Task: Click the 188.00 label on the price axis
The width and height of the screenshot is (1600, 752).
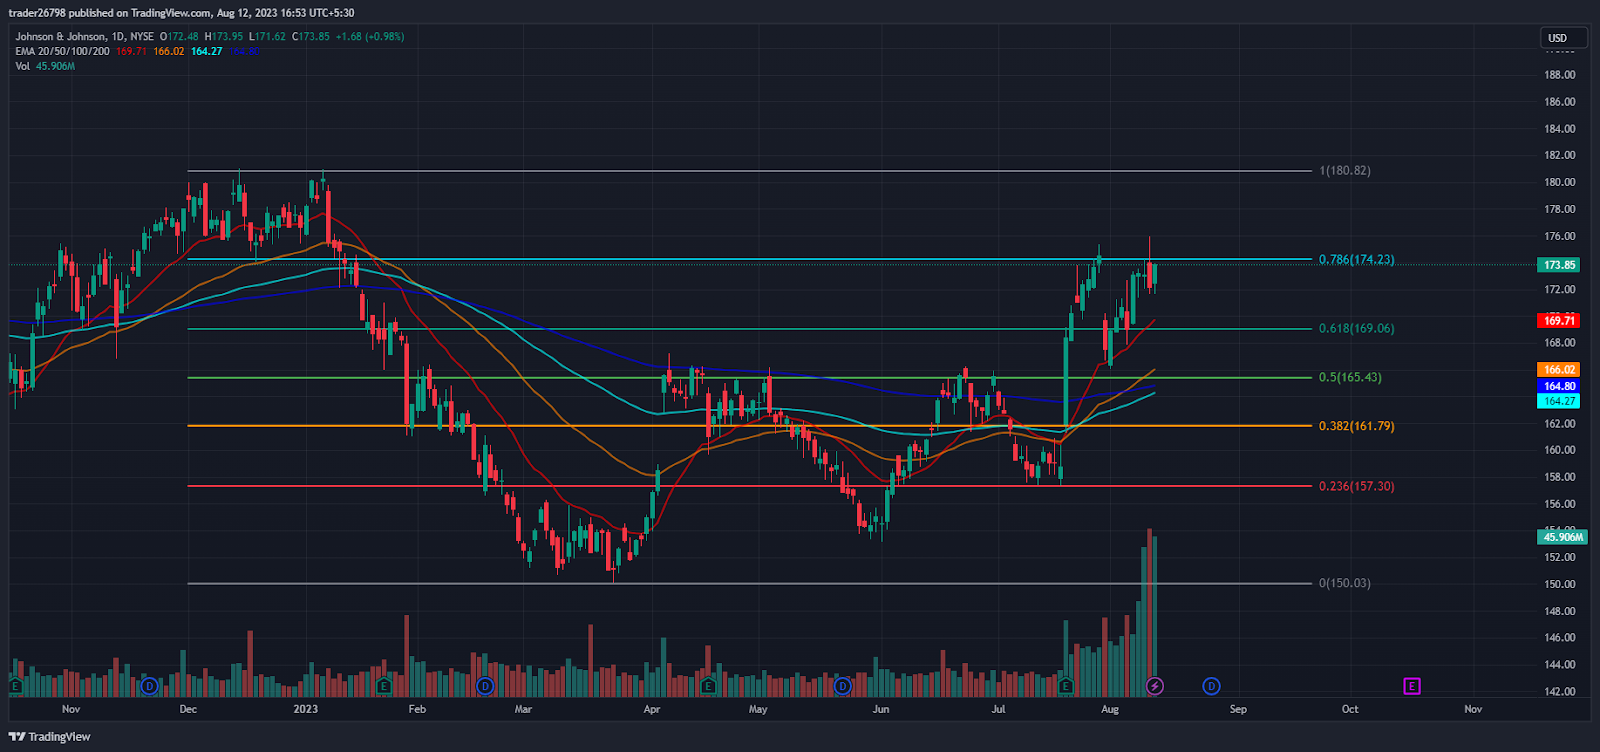Action: 1560,75
